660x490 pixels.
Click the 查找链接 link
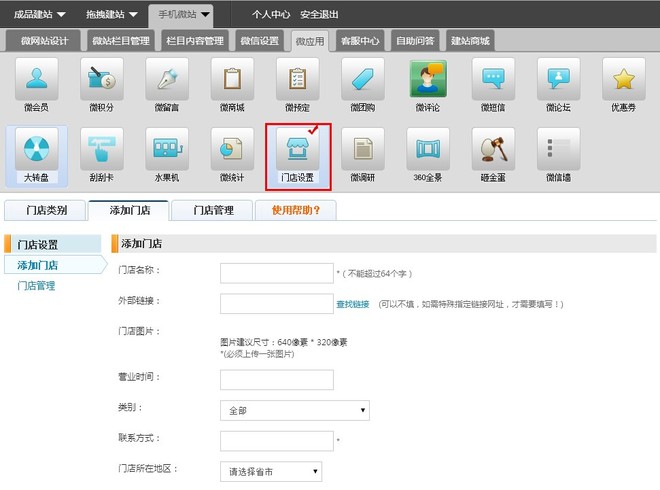353,304
